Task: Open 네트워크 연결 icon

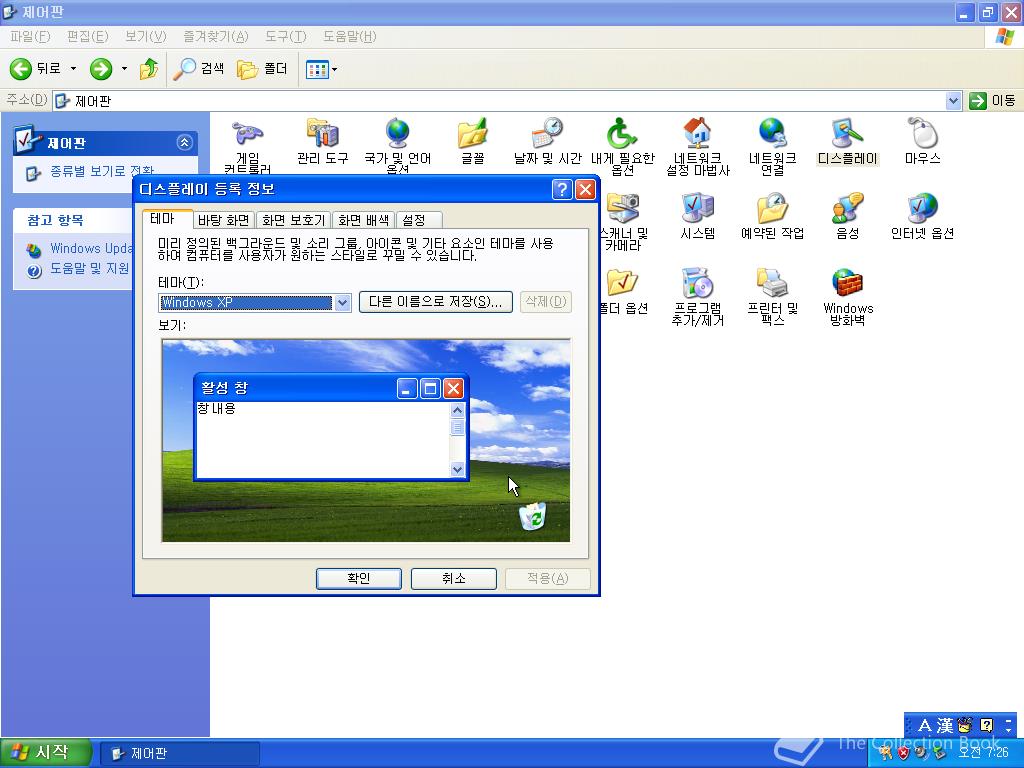Action: (773, 146)
